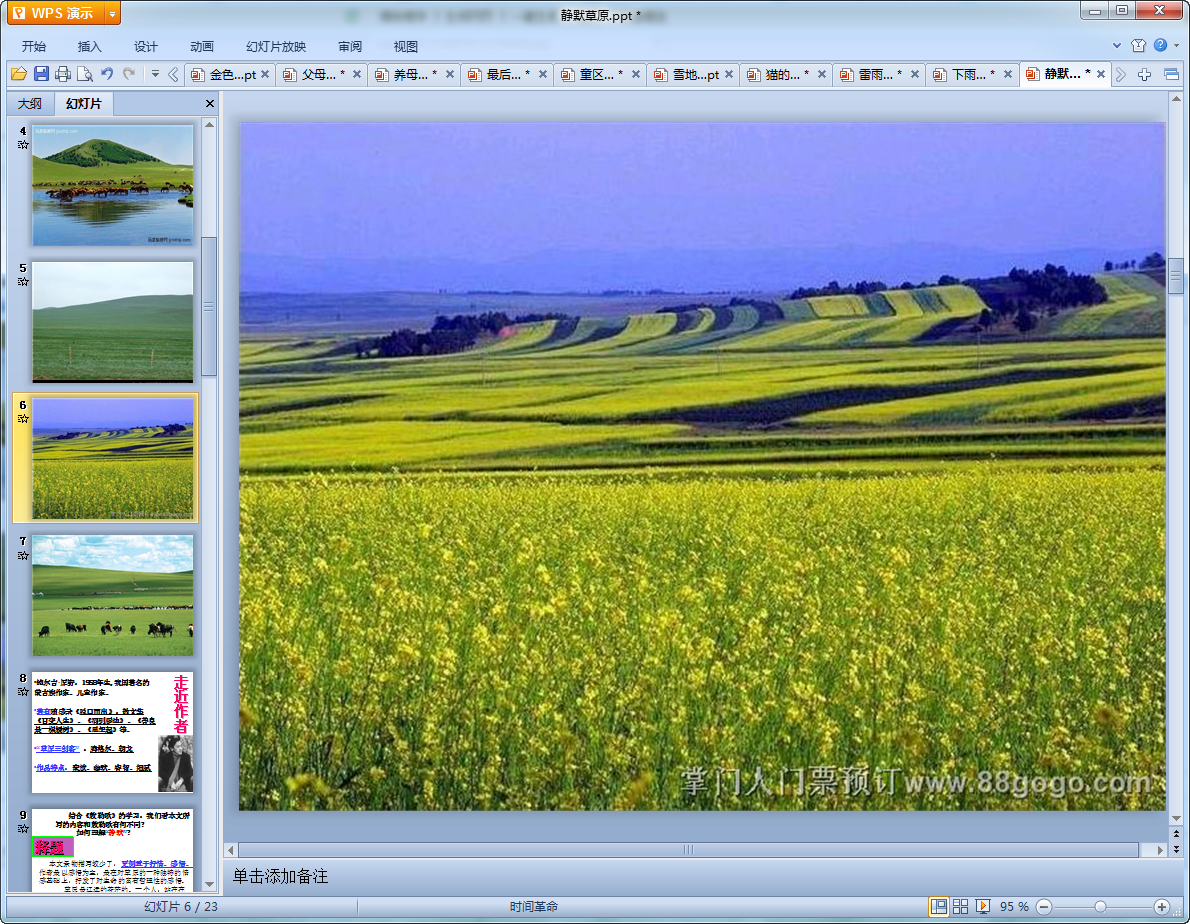Switch to the 大纲 outline tab
This screenshot has height=924, width=1190.
(30, 104)
